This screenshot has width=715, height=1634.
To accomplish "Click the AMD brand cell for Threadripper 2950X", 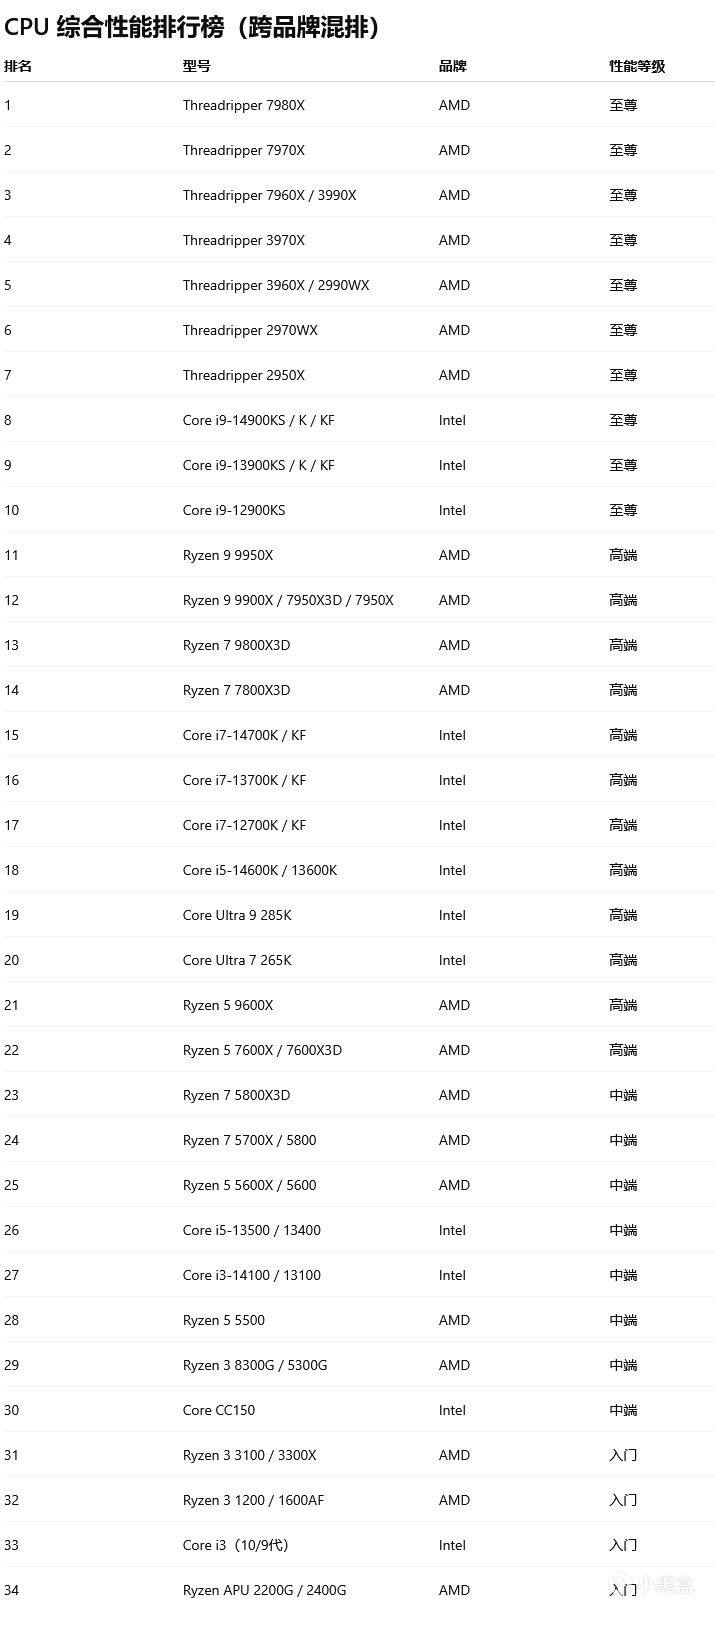I will click(x=454, y=375).
